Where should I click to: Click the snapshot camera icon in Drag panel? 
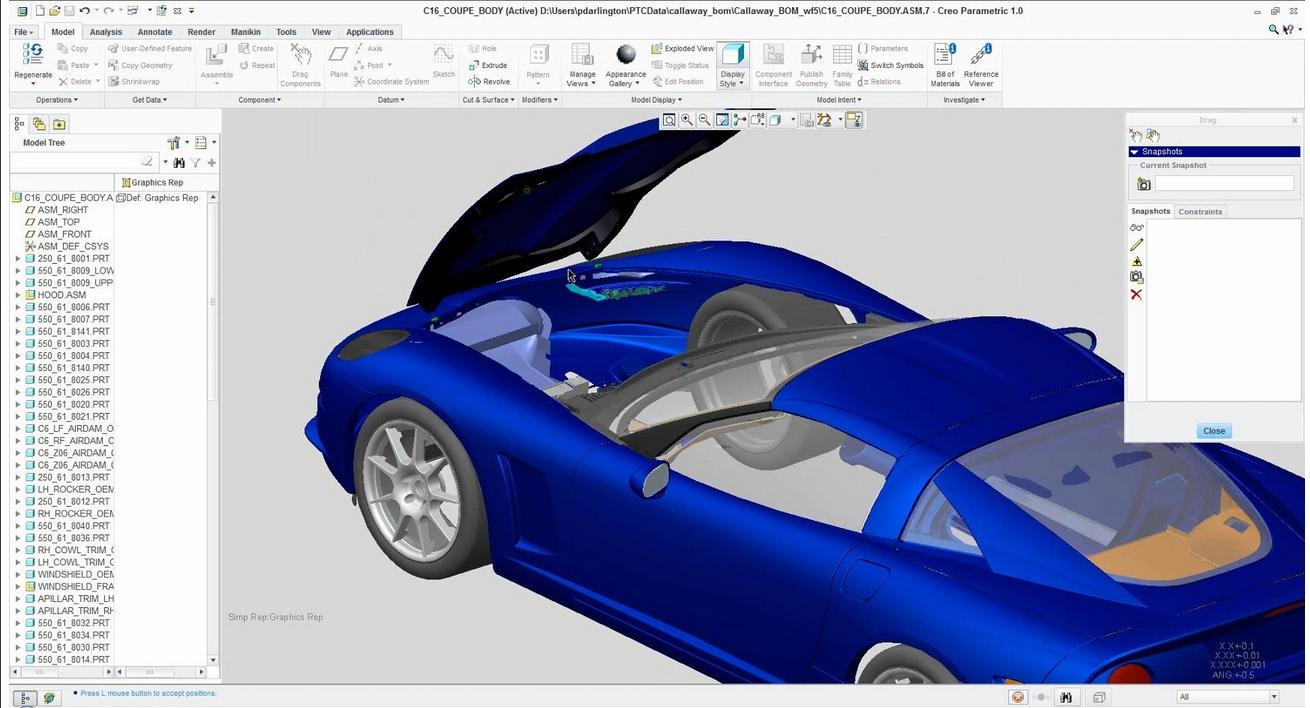point(1144,184)
